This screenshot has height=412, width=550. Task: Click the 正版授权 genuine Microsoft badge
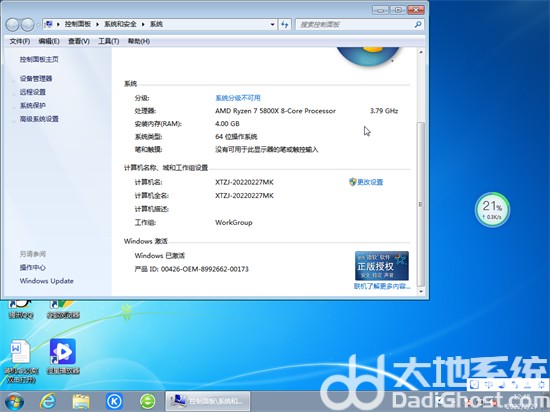(382, 265)
